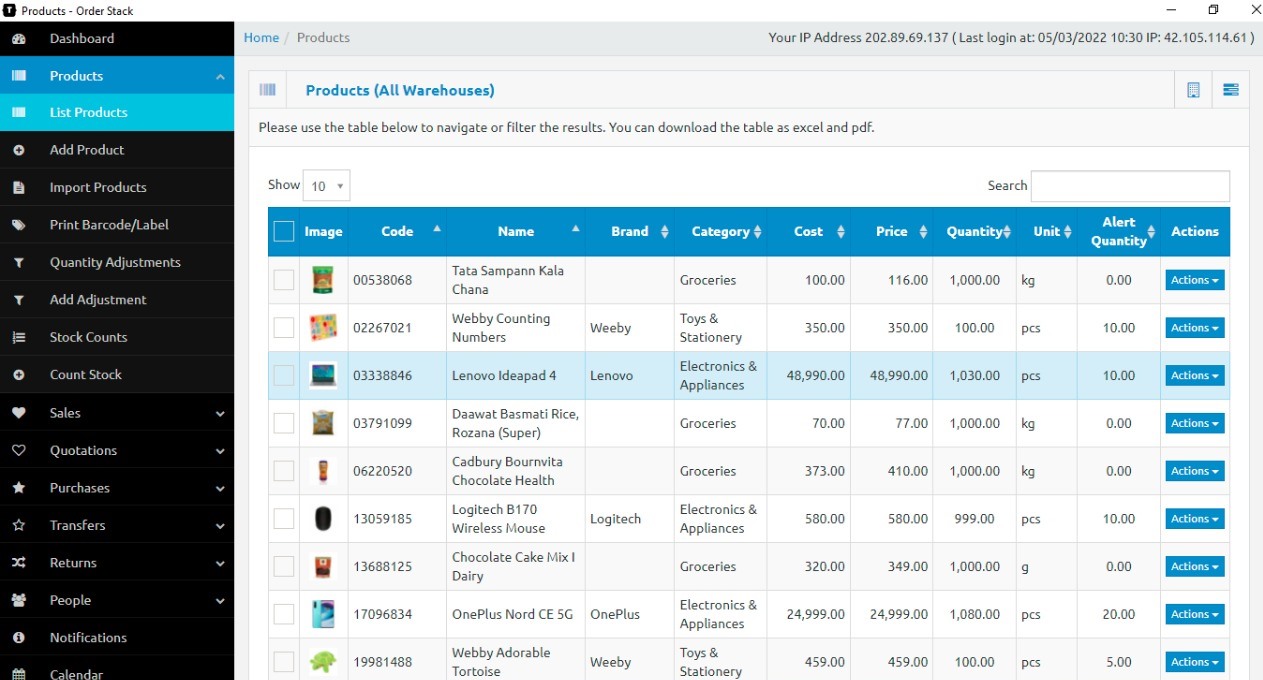Select the Chocolate Cake Mix row checkbox
The image size is (1263, 680).
click(284, 567)
